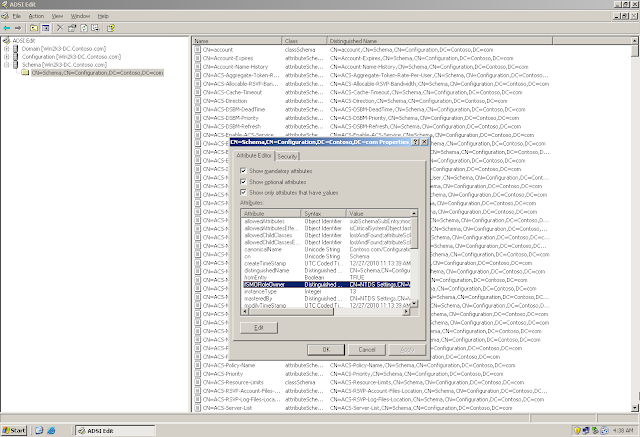This screenshot has width=640, height=437.
Task: Click the Schema naming context server icon
Action: [x=16, y=65]
